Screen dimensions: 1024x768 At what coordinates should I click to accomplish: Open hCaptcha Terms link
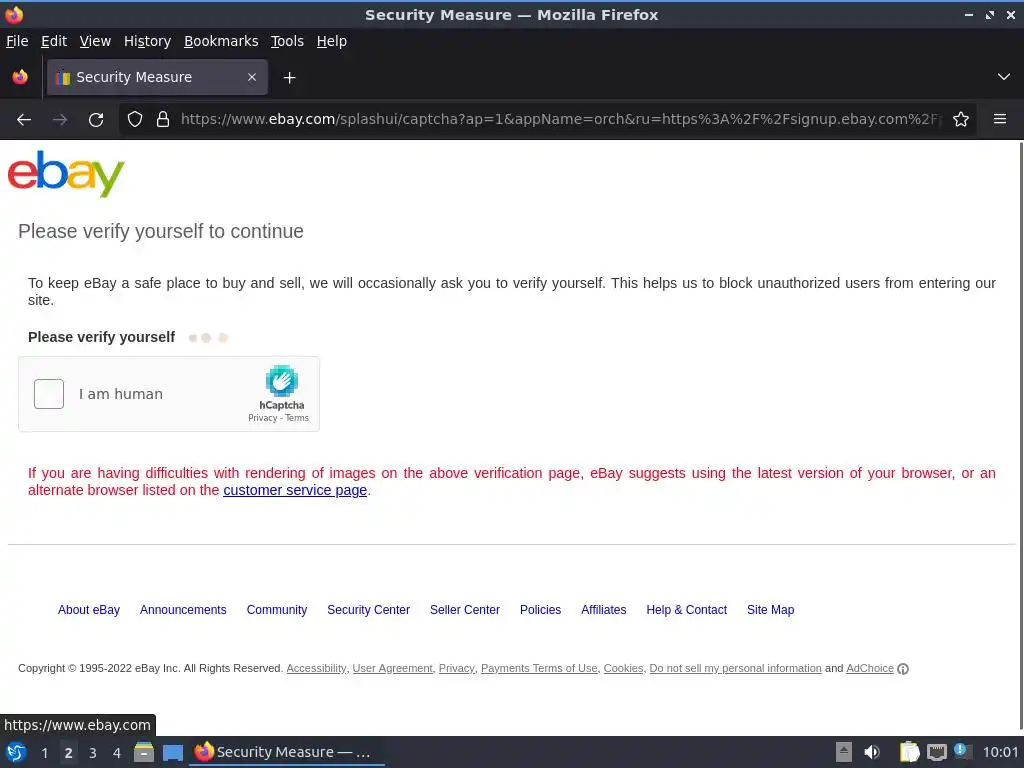click(296, 418)
